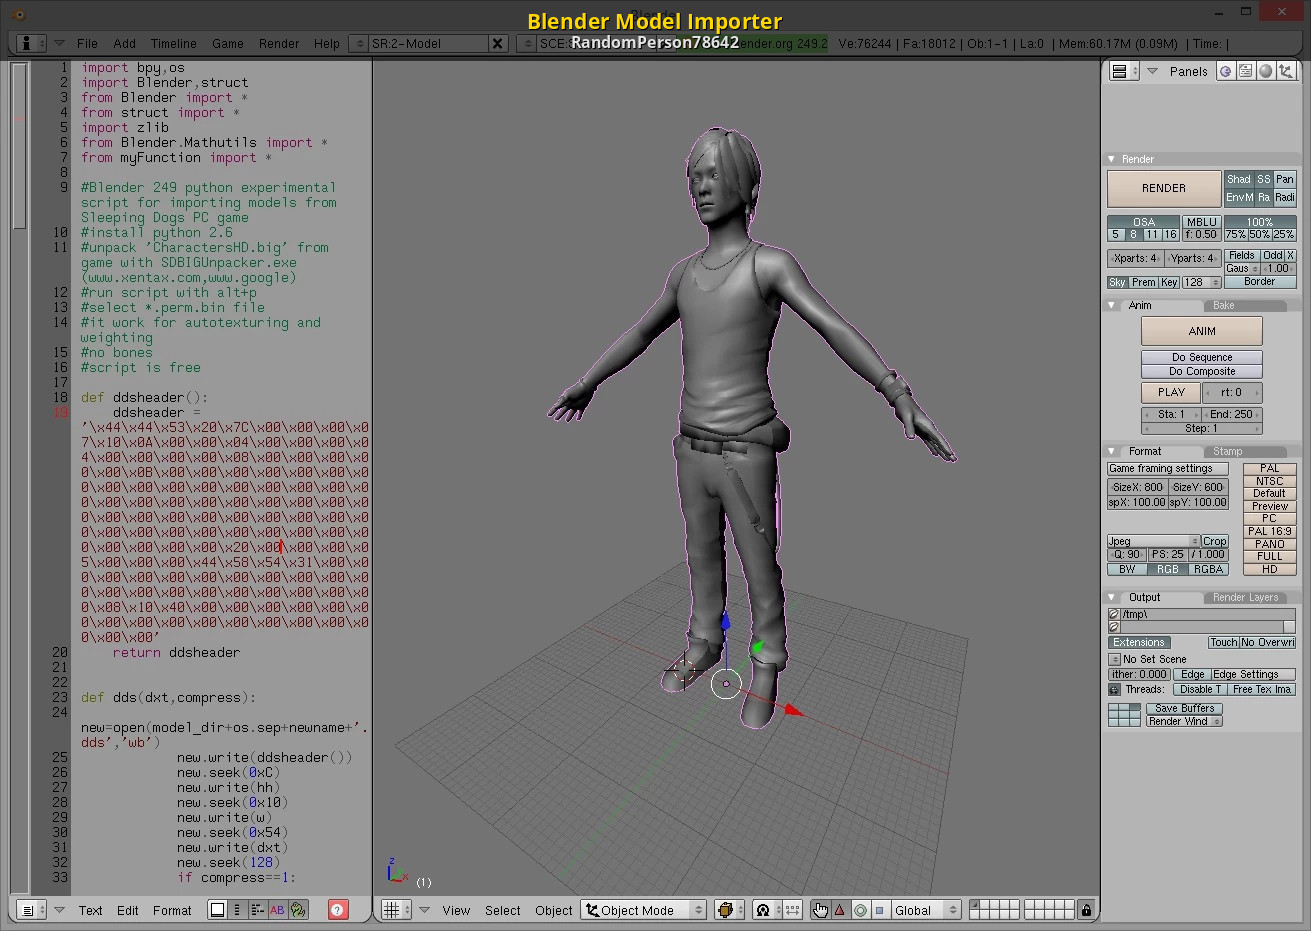Collapse the Format panel triangle
1311x931 pixels.
1111,451
